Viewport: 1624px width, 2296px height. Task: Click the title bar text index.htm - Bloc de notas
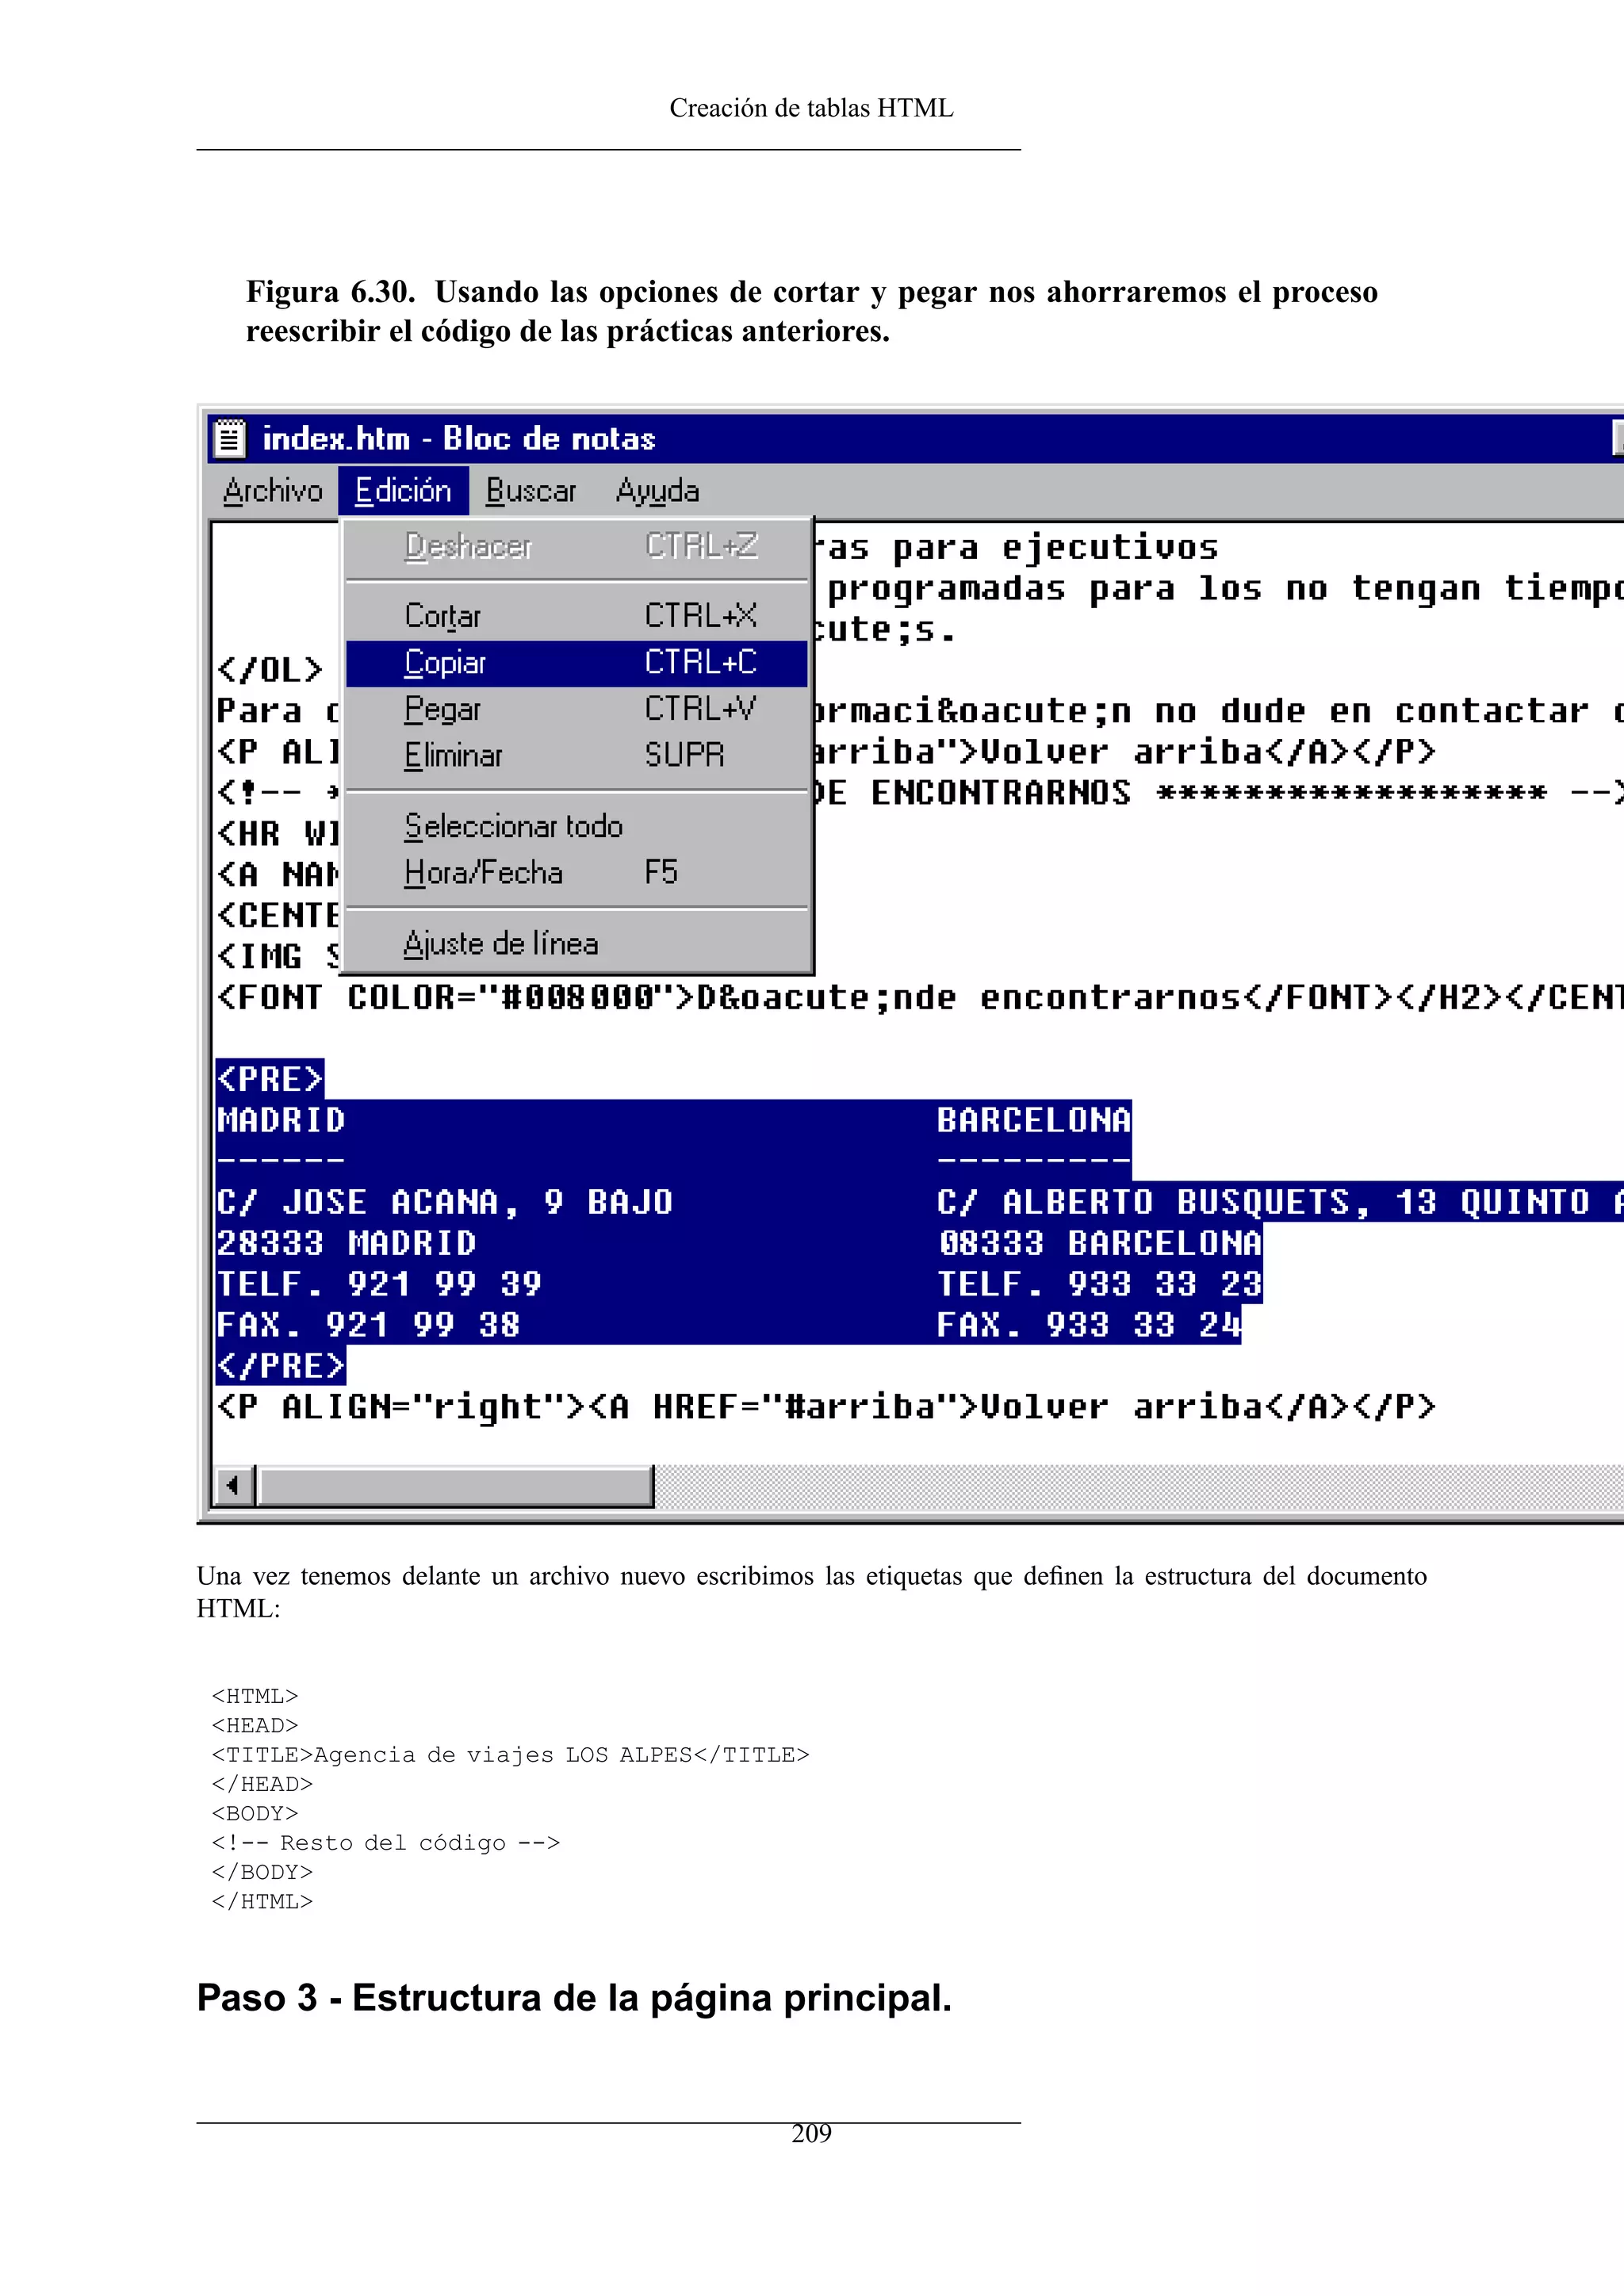(x=458, y=438)
